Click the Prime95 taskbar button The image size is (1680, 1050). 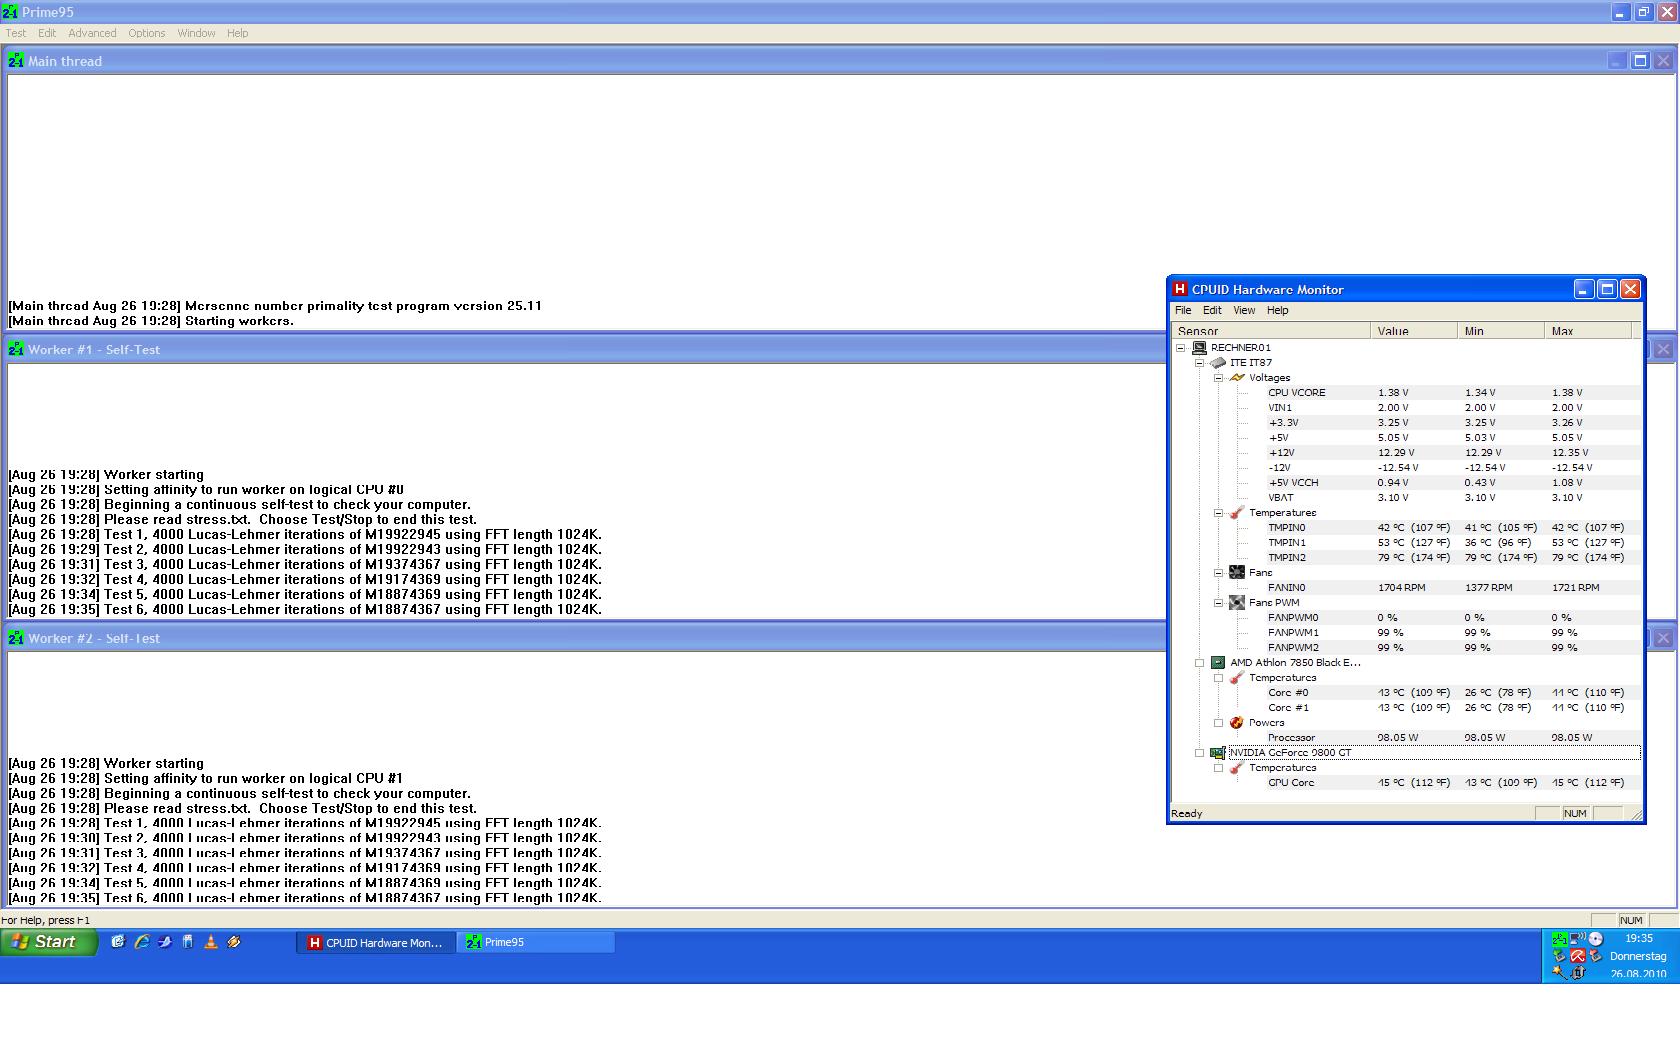pyautogui.click(x=536, y=942)
